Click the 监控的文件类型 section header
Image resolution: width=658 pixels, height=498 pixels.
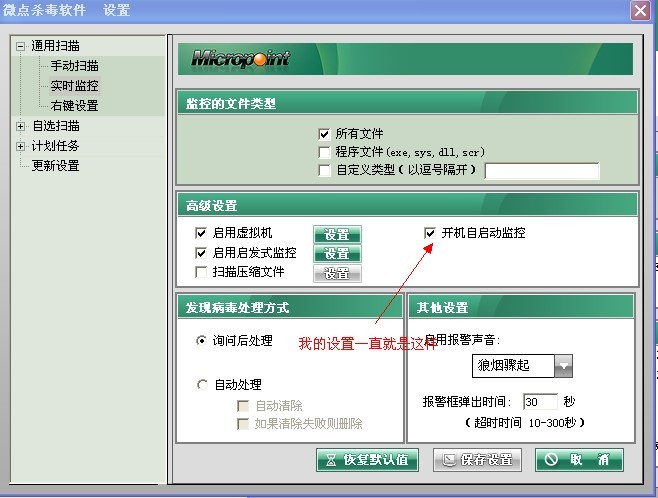pos(407,103)
